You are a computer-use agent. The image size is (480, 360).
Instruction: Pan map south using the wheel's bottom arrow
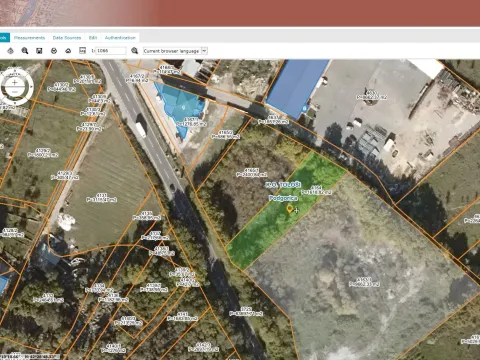[x=14, y=103]
